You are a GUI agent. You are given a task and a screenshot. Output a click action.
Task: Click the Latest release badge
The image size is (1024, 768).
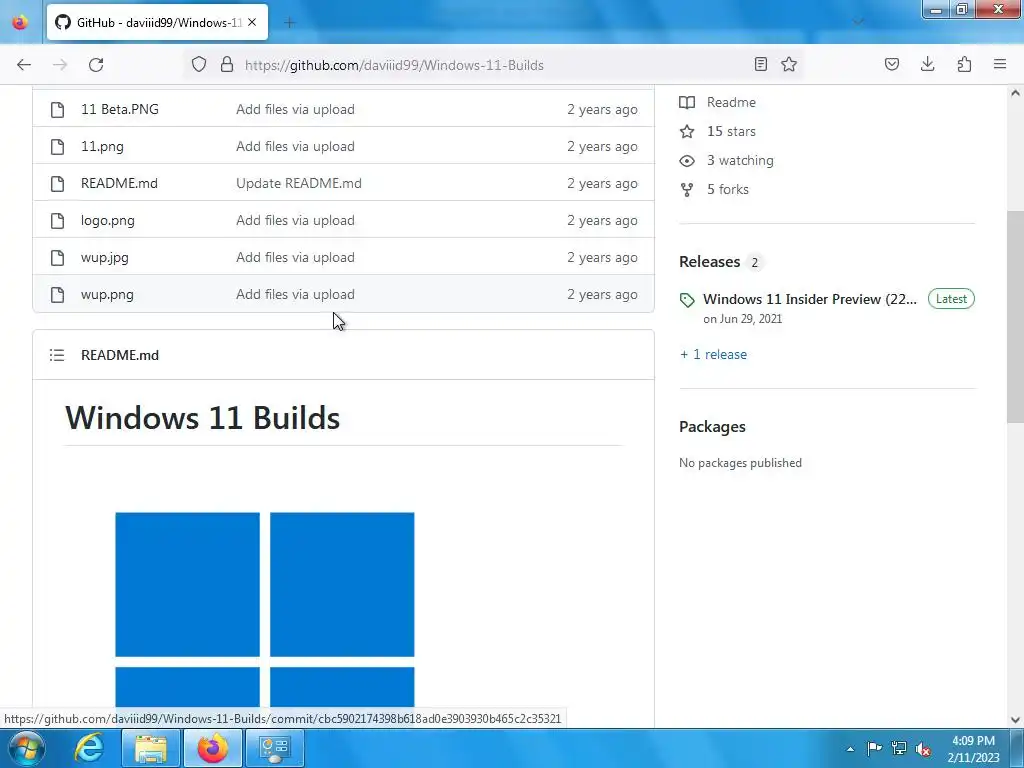[951, 299]
